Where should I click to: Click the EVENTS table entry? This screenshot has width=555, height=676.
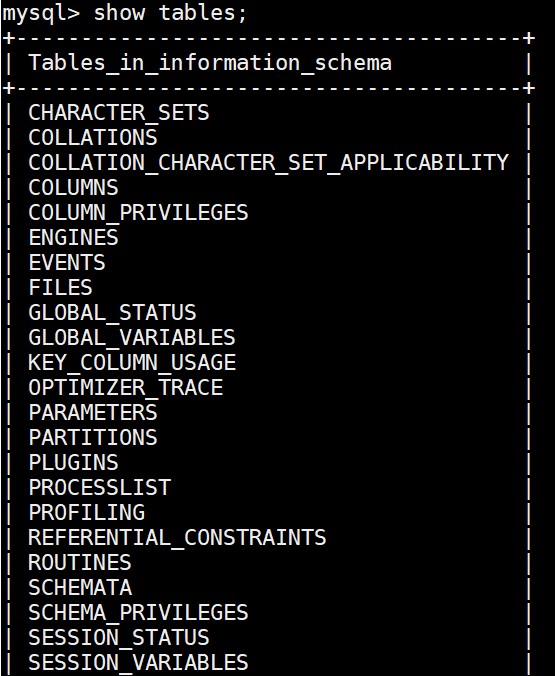click(67, 263)
